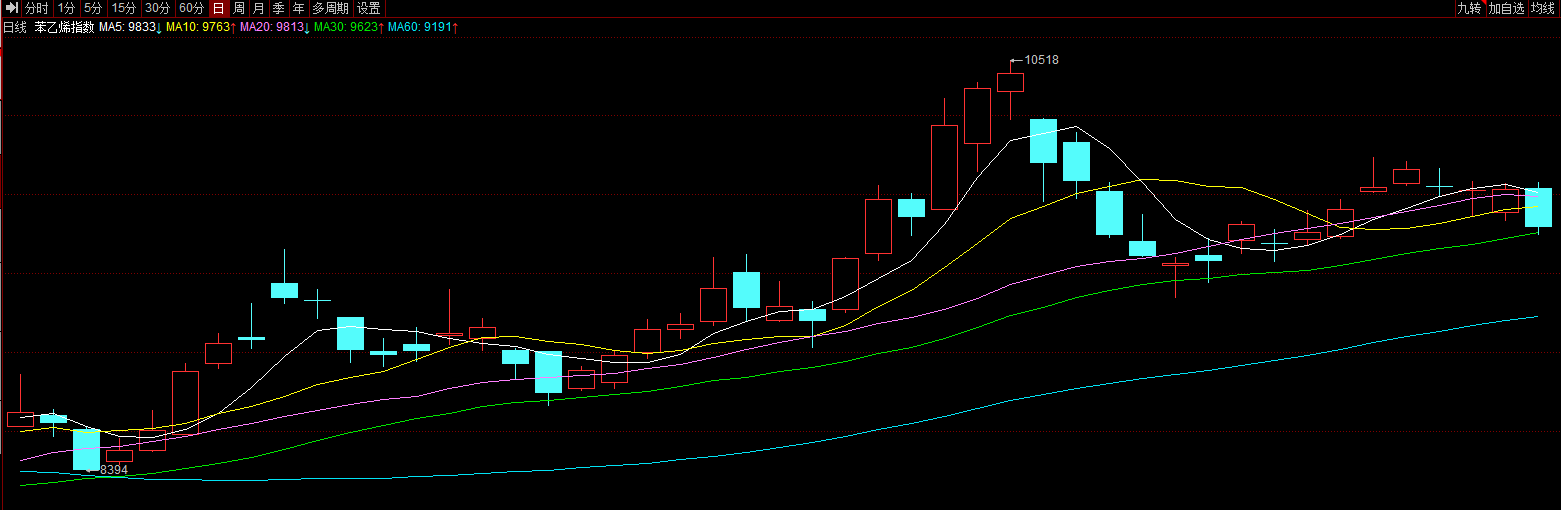The image size is (1561, 510).
Task: Click the arrow-to-bar icon before 分时
Action: pyautogui.click(x=11, y=8)
